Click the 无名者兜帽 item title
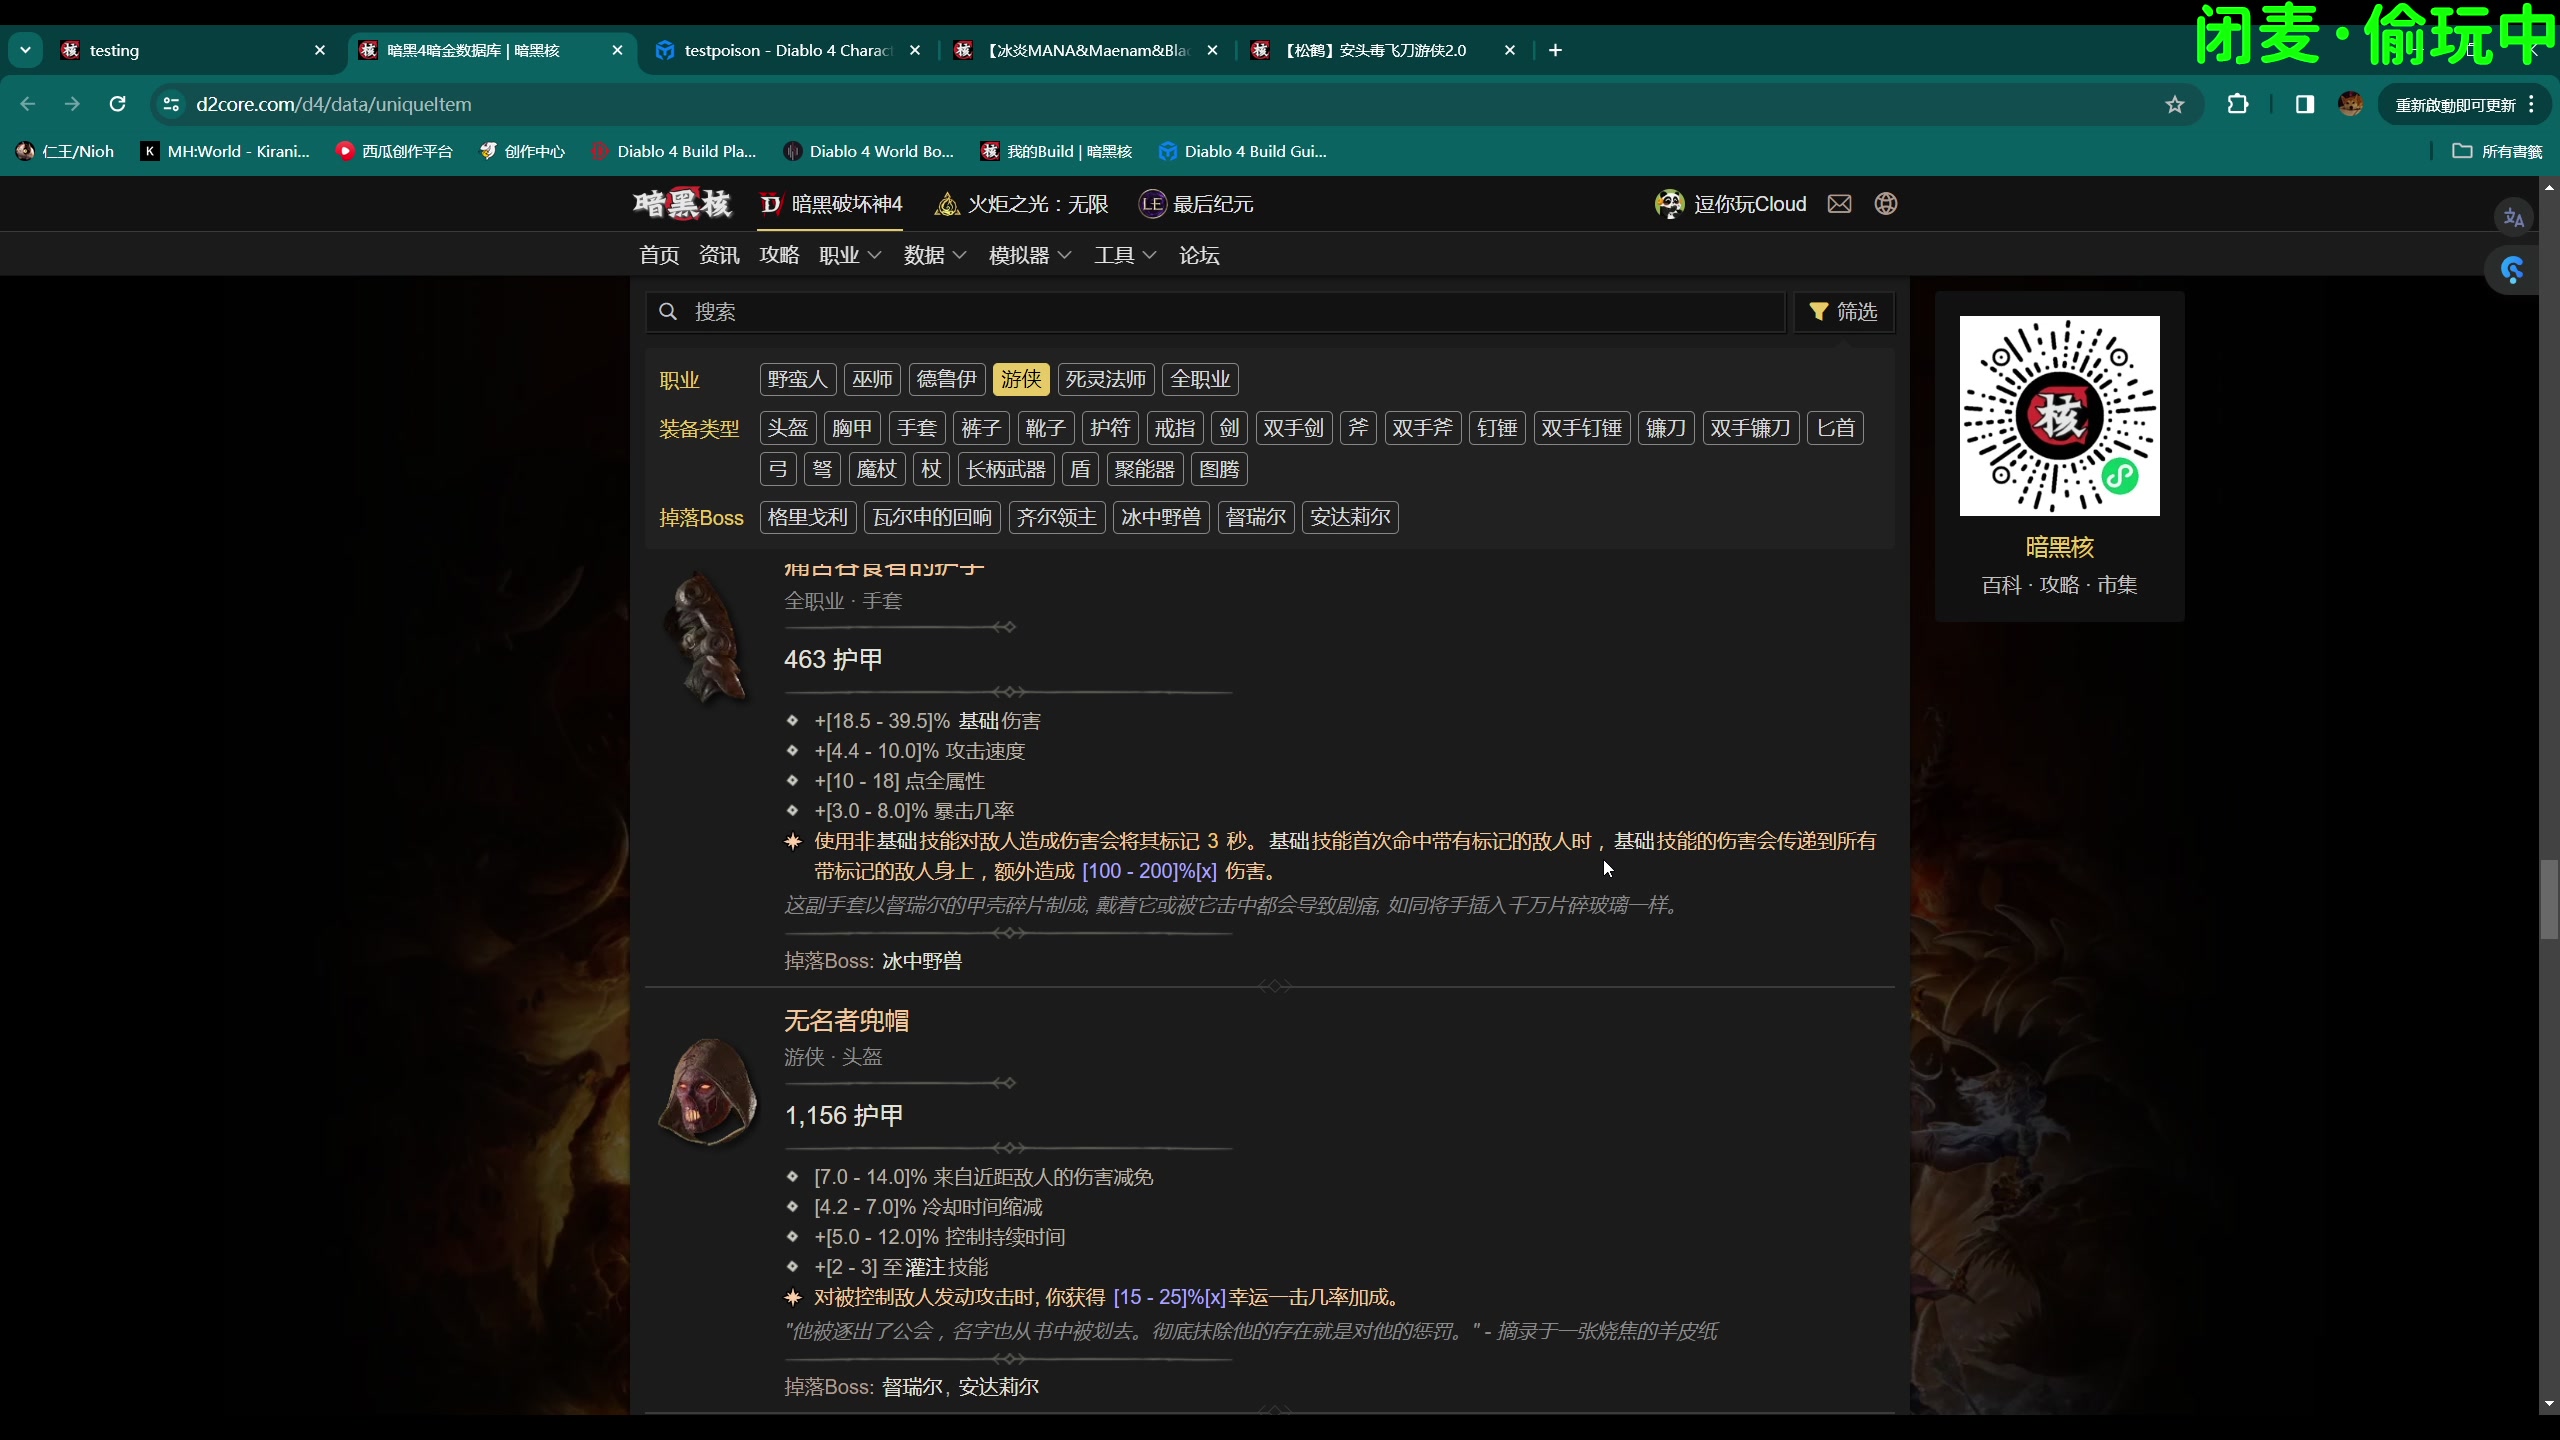This screenshot has height=1440, width=2560. (x=847, y=1020)
